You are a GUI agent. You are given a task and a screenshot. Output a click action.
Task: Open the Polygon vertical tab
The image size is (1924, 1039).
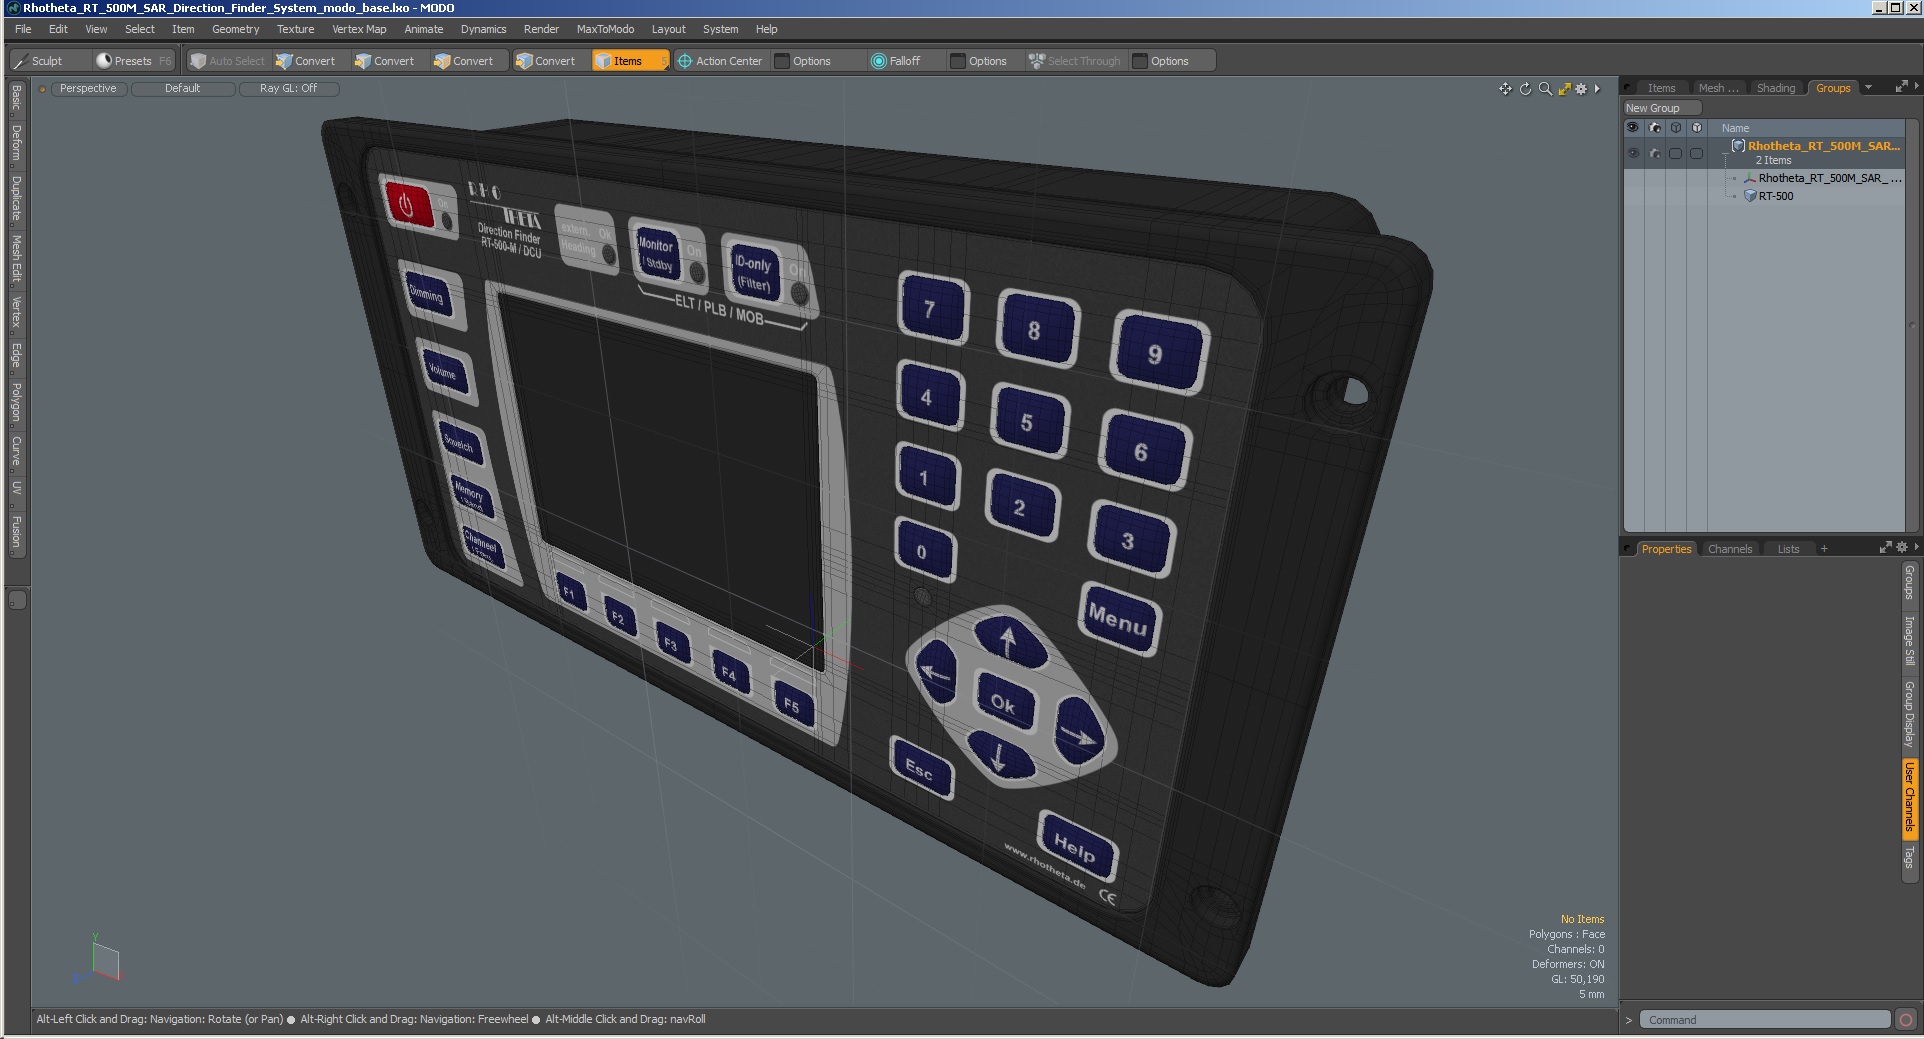(16, 402)
